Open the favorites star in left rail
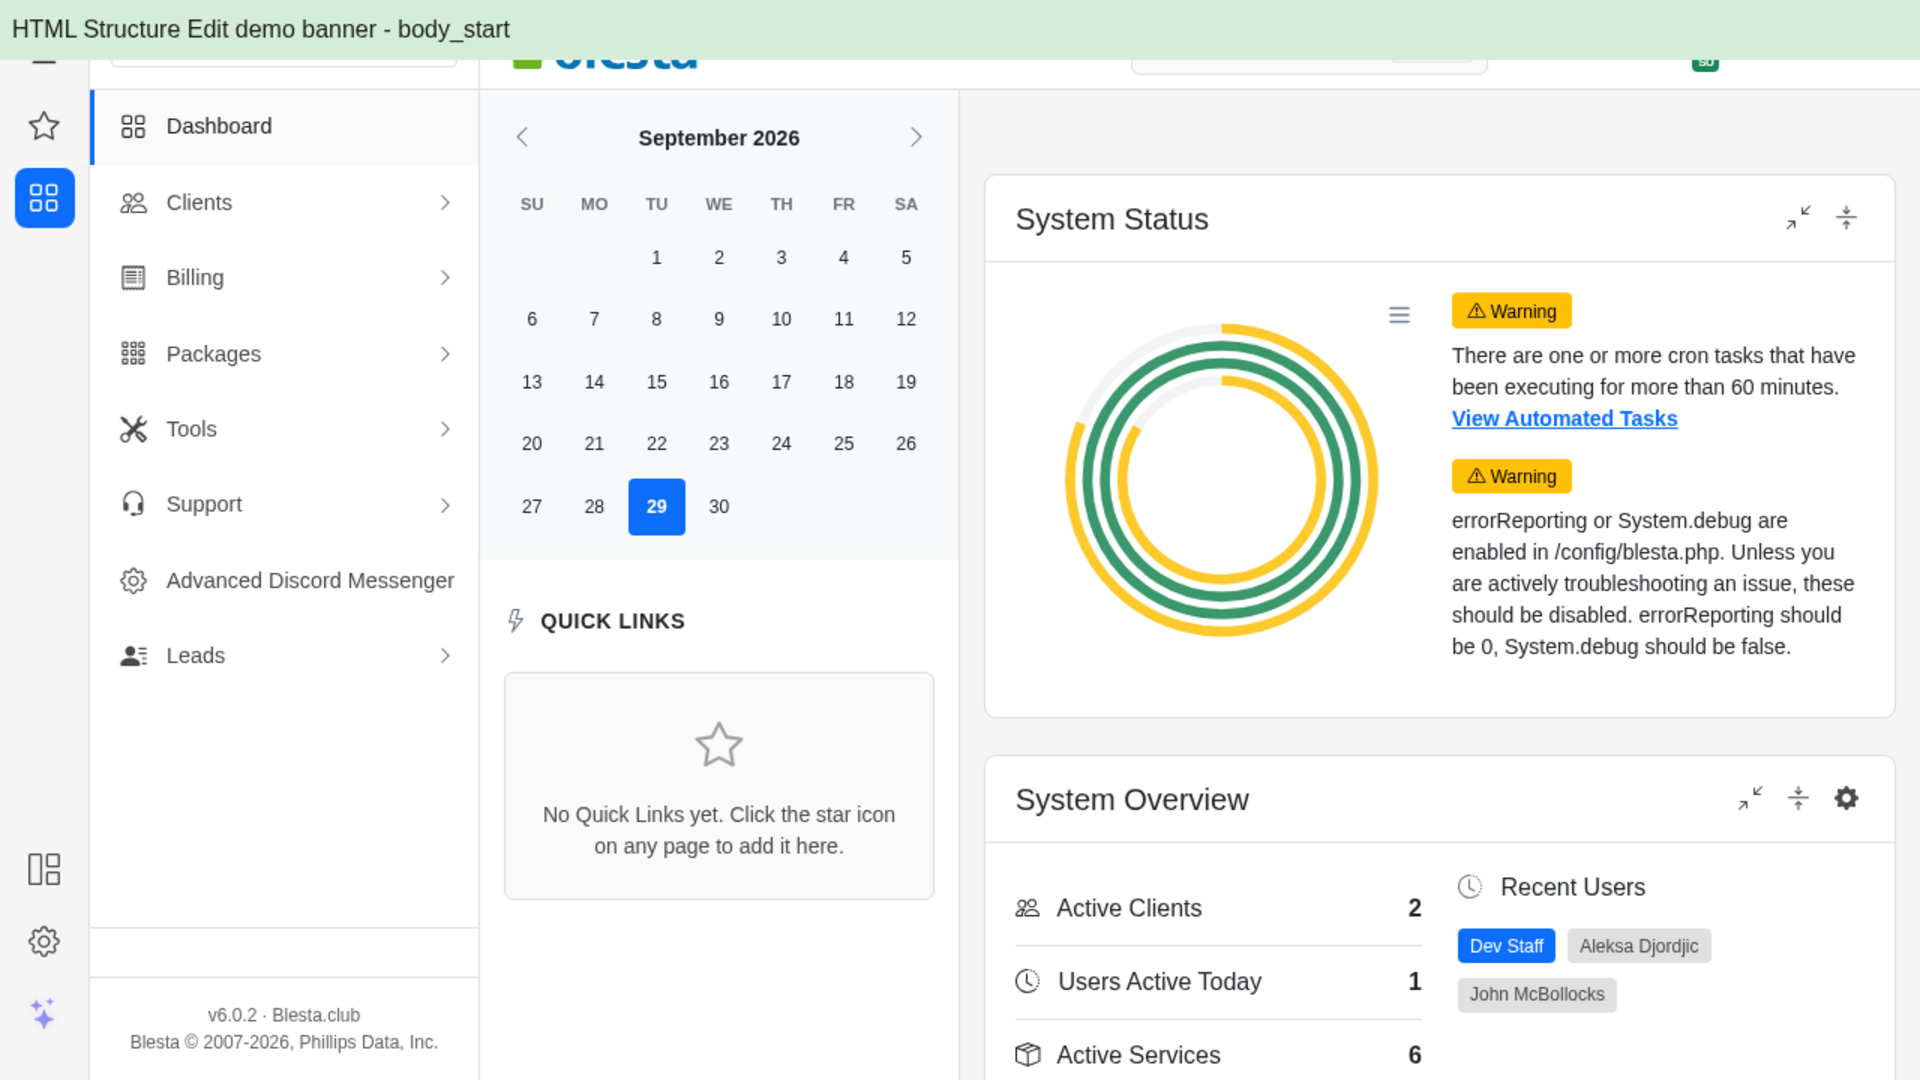This screenshot has width=1920, height=1080. point(44,126)
